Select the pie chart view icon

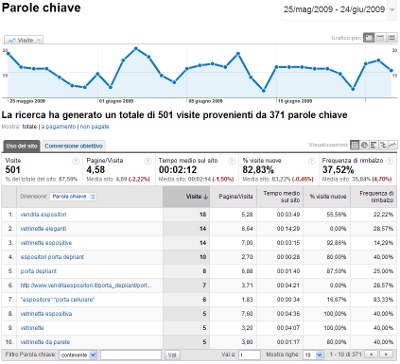coord(364,145)
